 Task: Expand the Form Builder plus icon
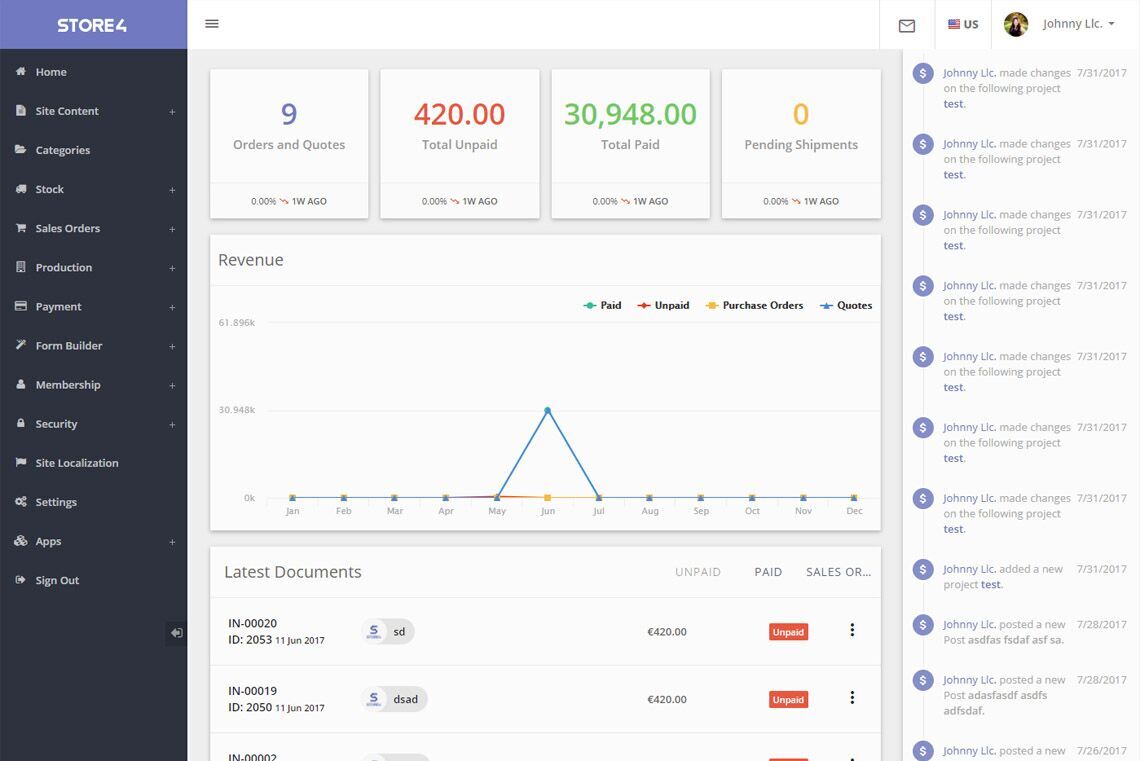(172, 347)
